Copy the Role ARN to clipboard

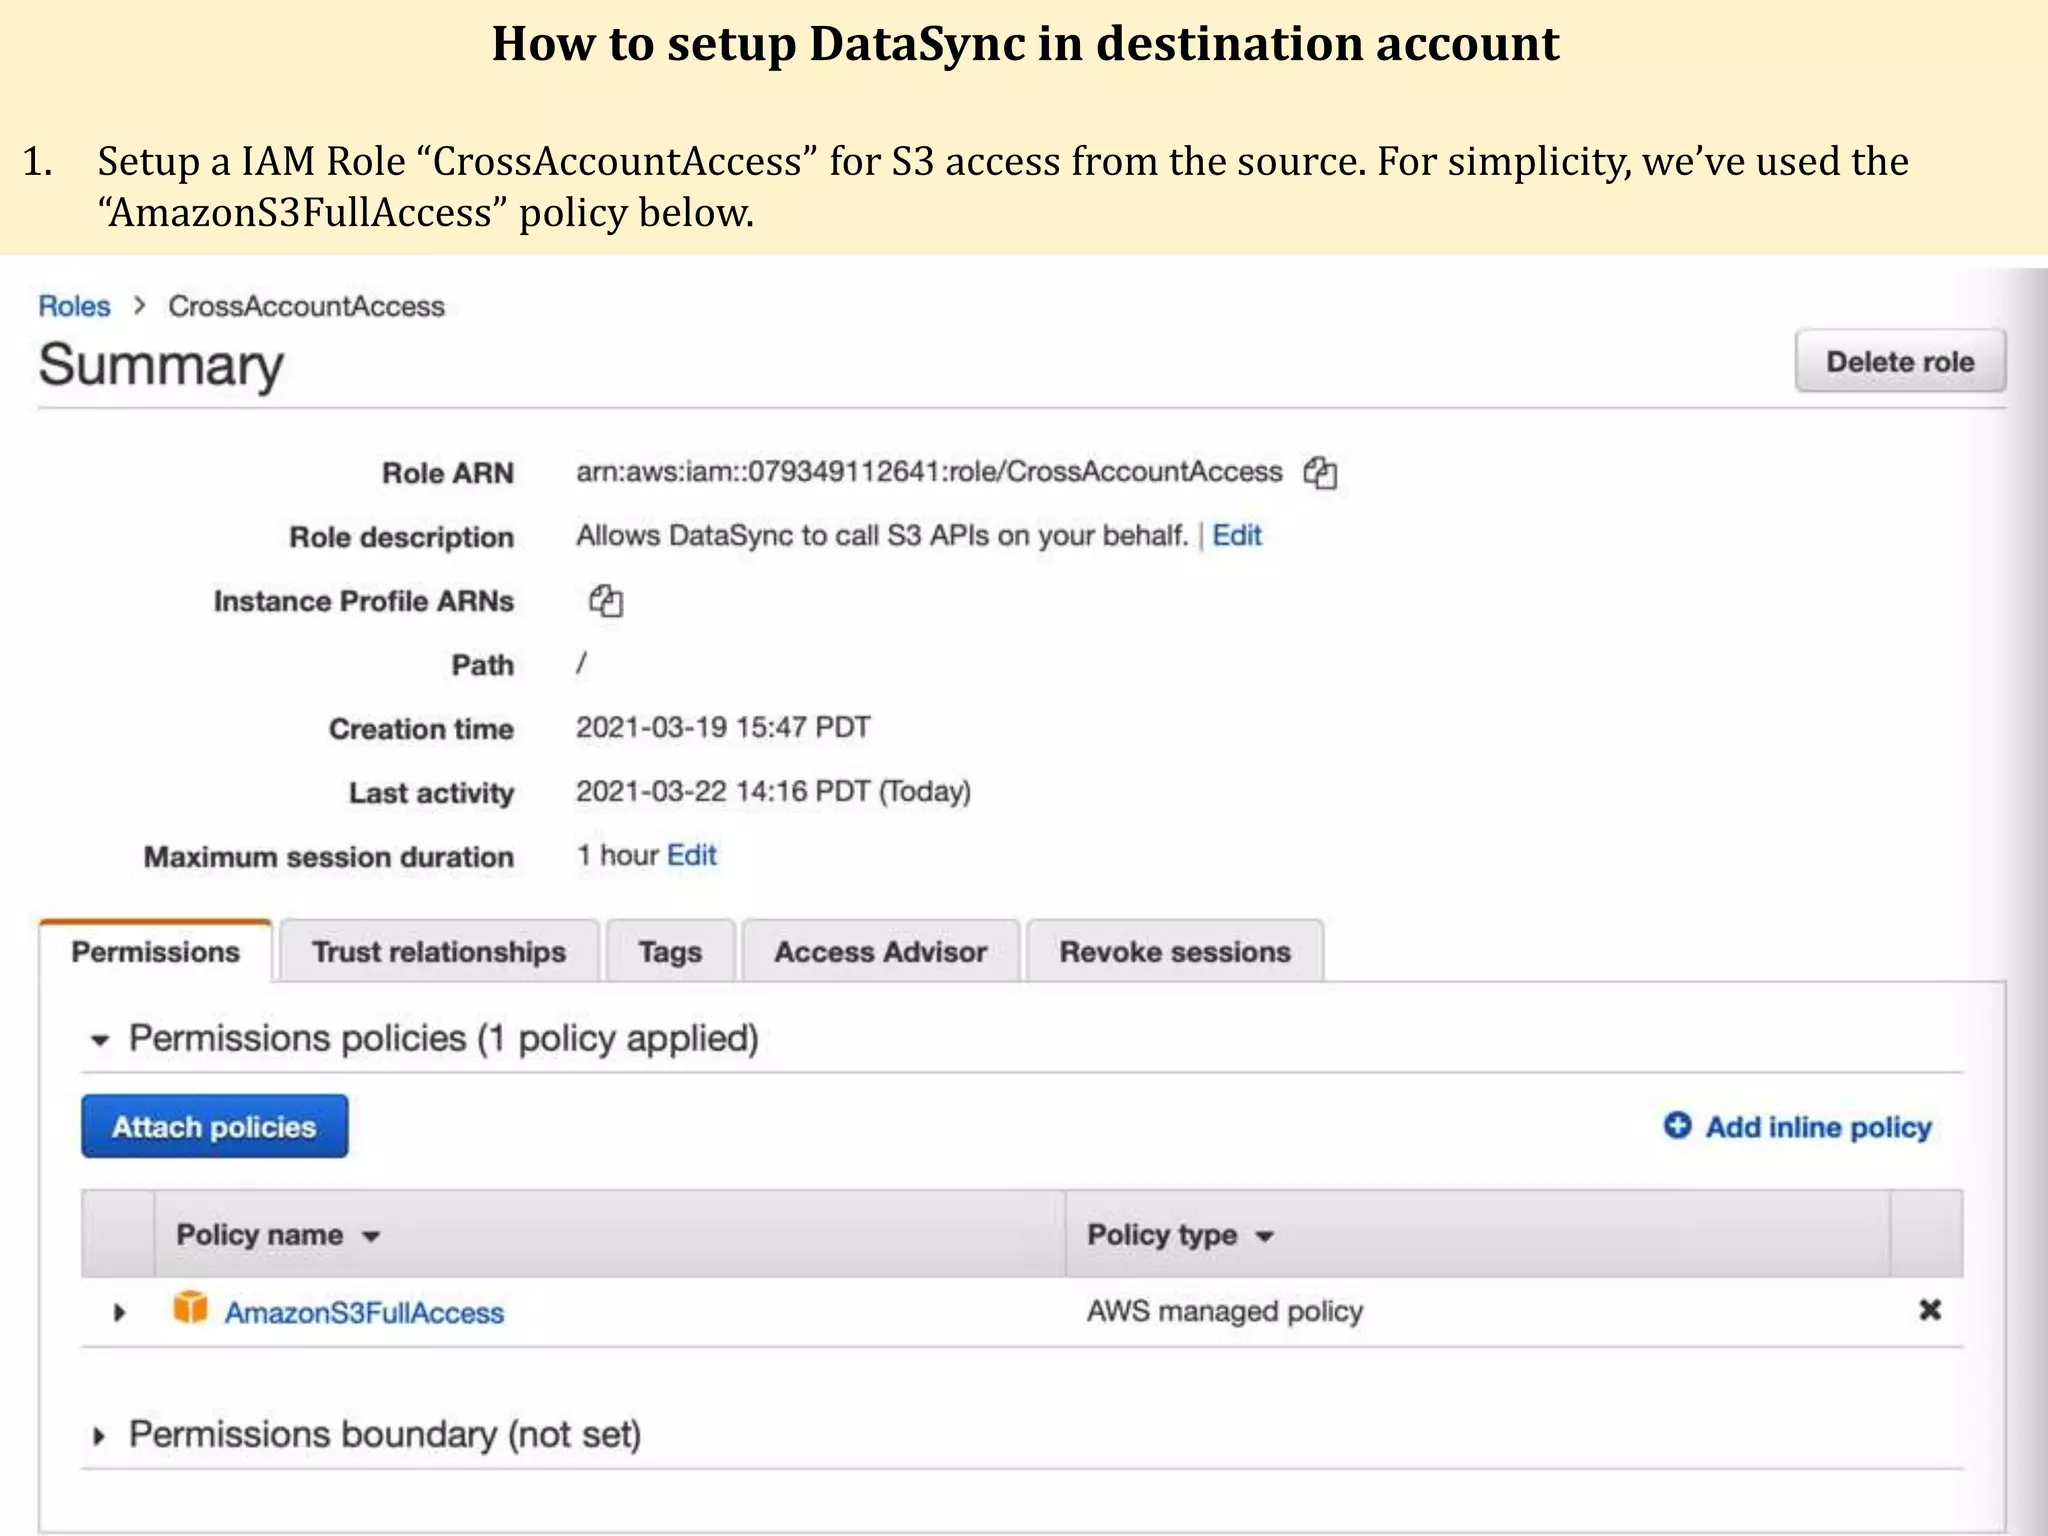[x=1320, y=473]
